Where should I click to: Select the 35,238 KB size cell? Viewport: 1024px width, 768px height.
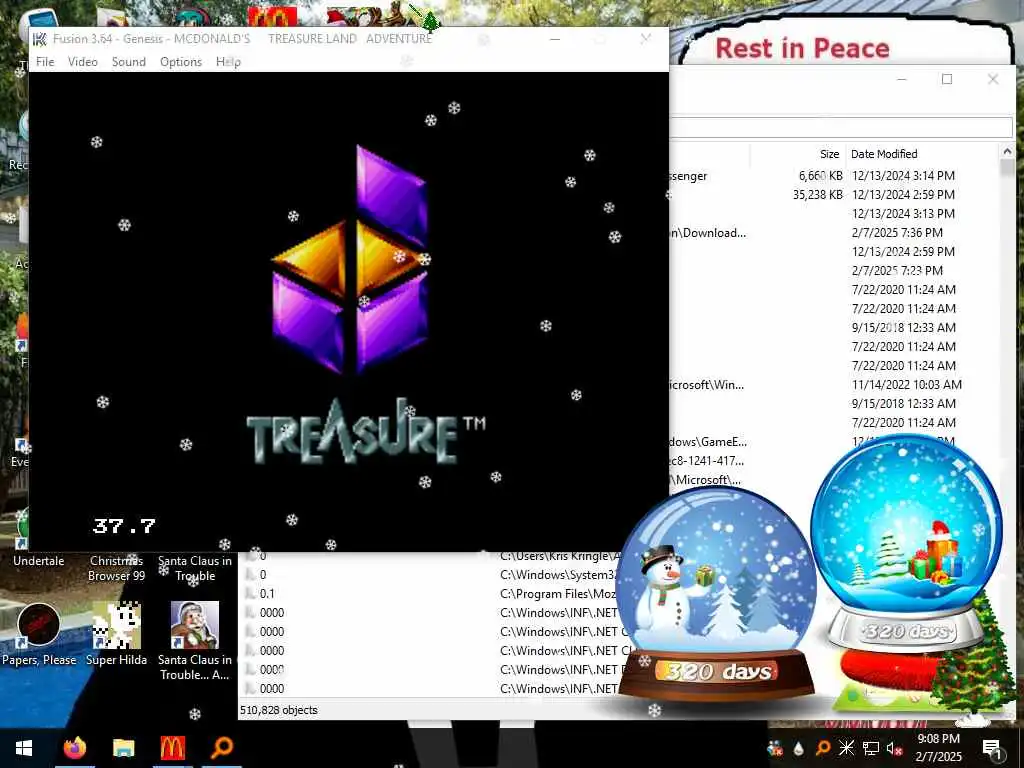point(818,195)
